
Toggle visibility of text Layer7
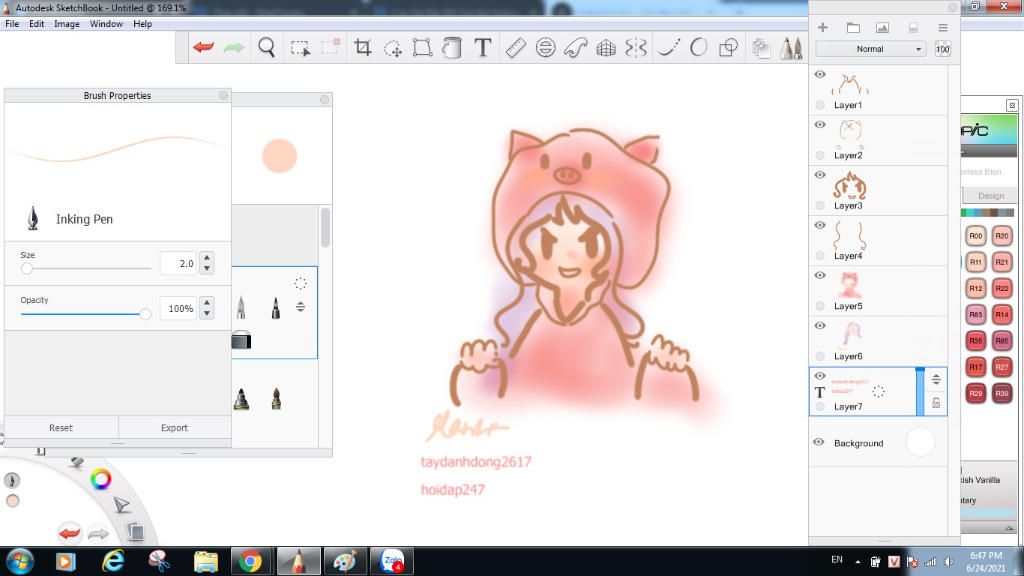(820, 376)
